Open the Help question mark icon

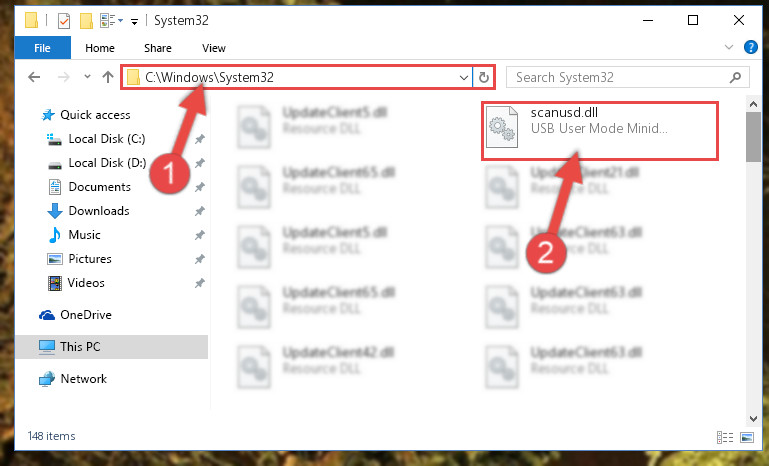750,47
